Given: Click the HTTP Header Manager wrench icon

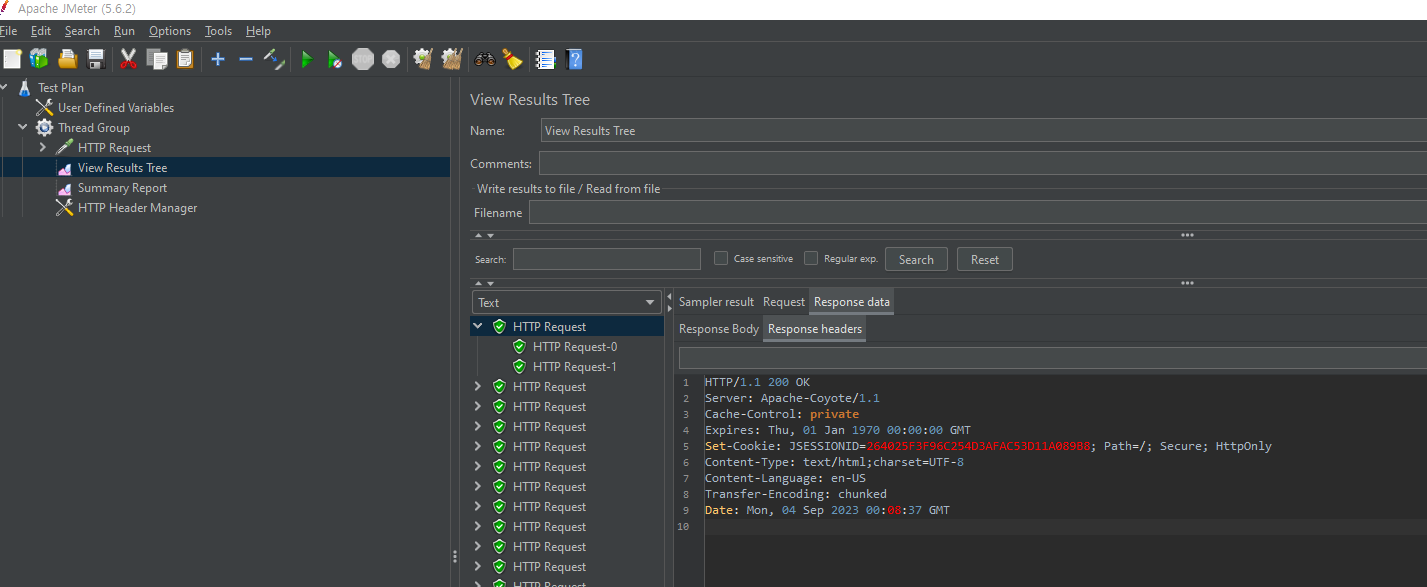Looking at the screenshot, I should click(64, 208).
